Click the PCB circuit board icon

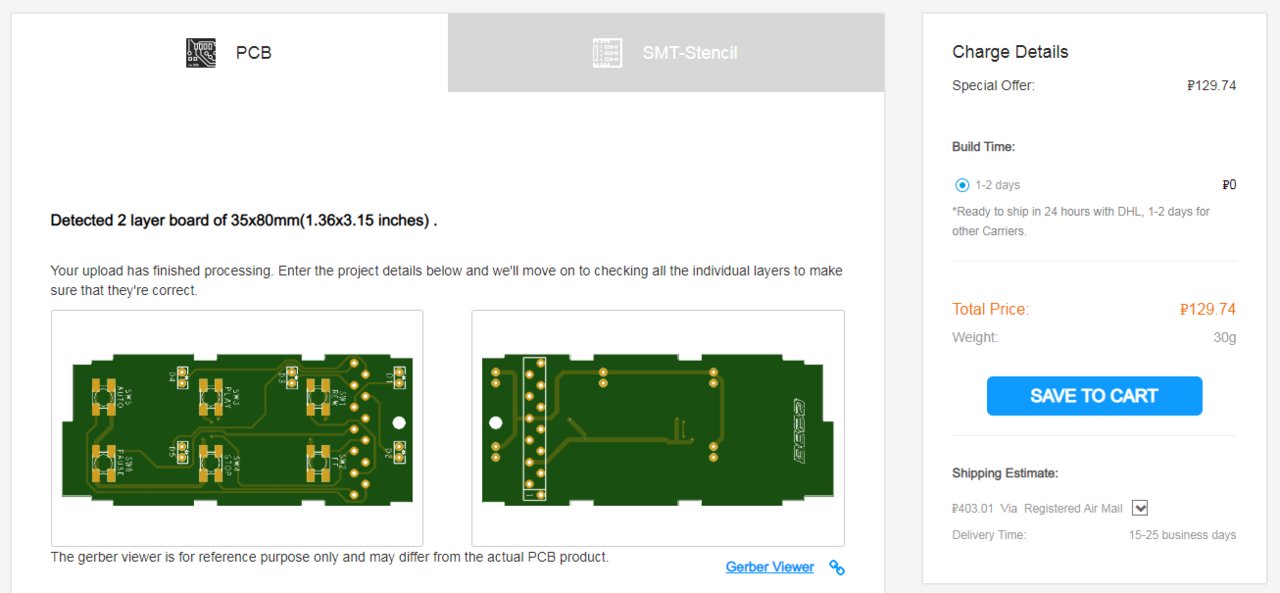click(x=201, y=53)
